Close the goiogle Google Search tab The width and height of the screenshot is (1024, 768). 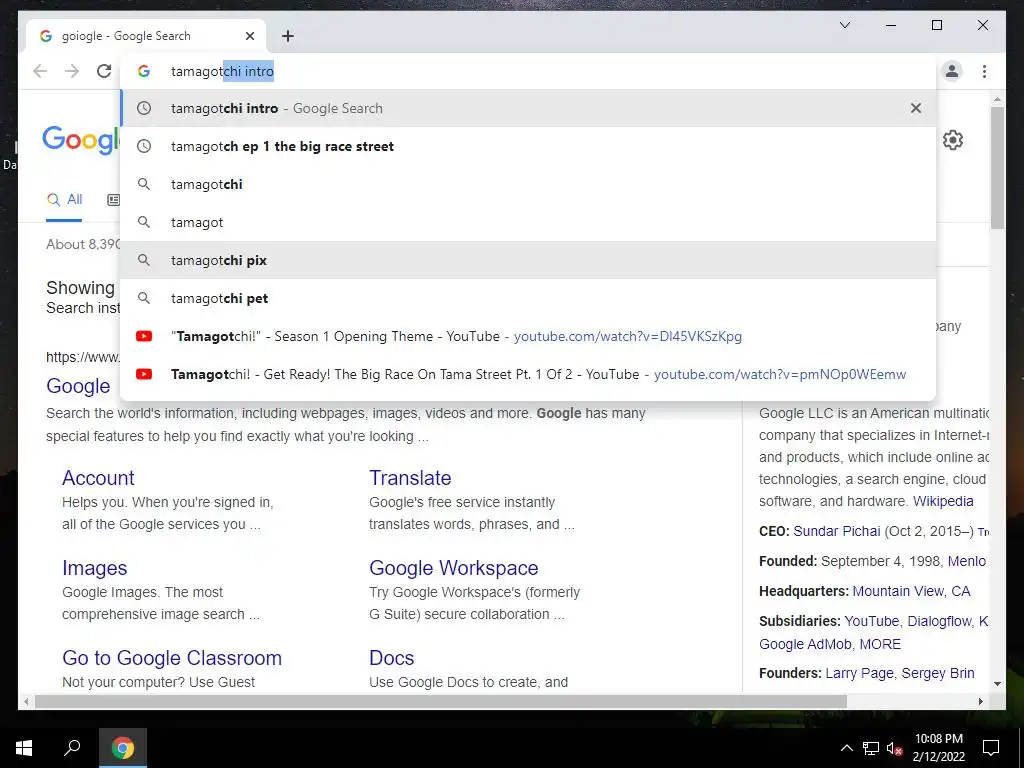click(x=249, y=36)
